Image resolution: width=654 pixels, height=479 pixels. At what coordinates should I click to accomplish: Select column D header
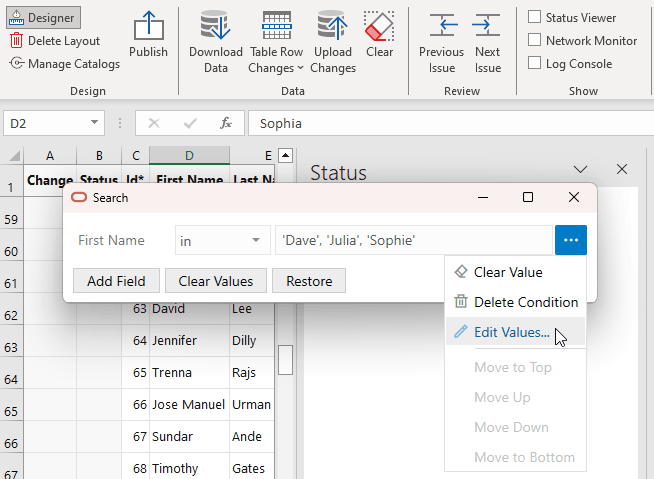pos(189,156)
